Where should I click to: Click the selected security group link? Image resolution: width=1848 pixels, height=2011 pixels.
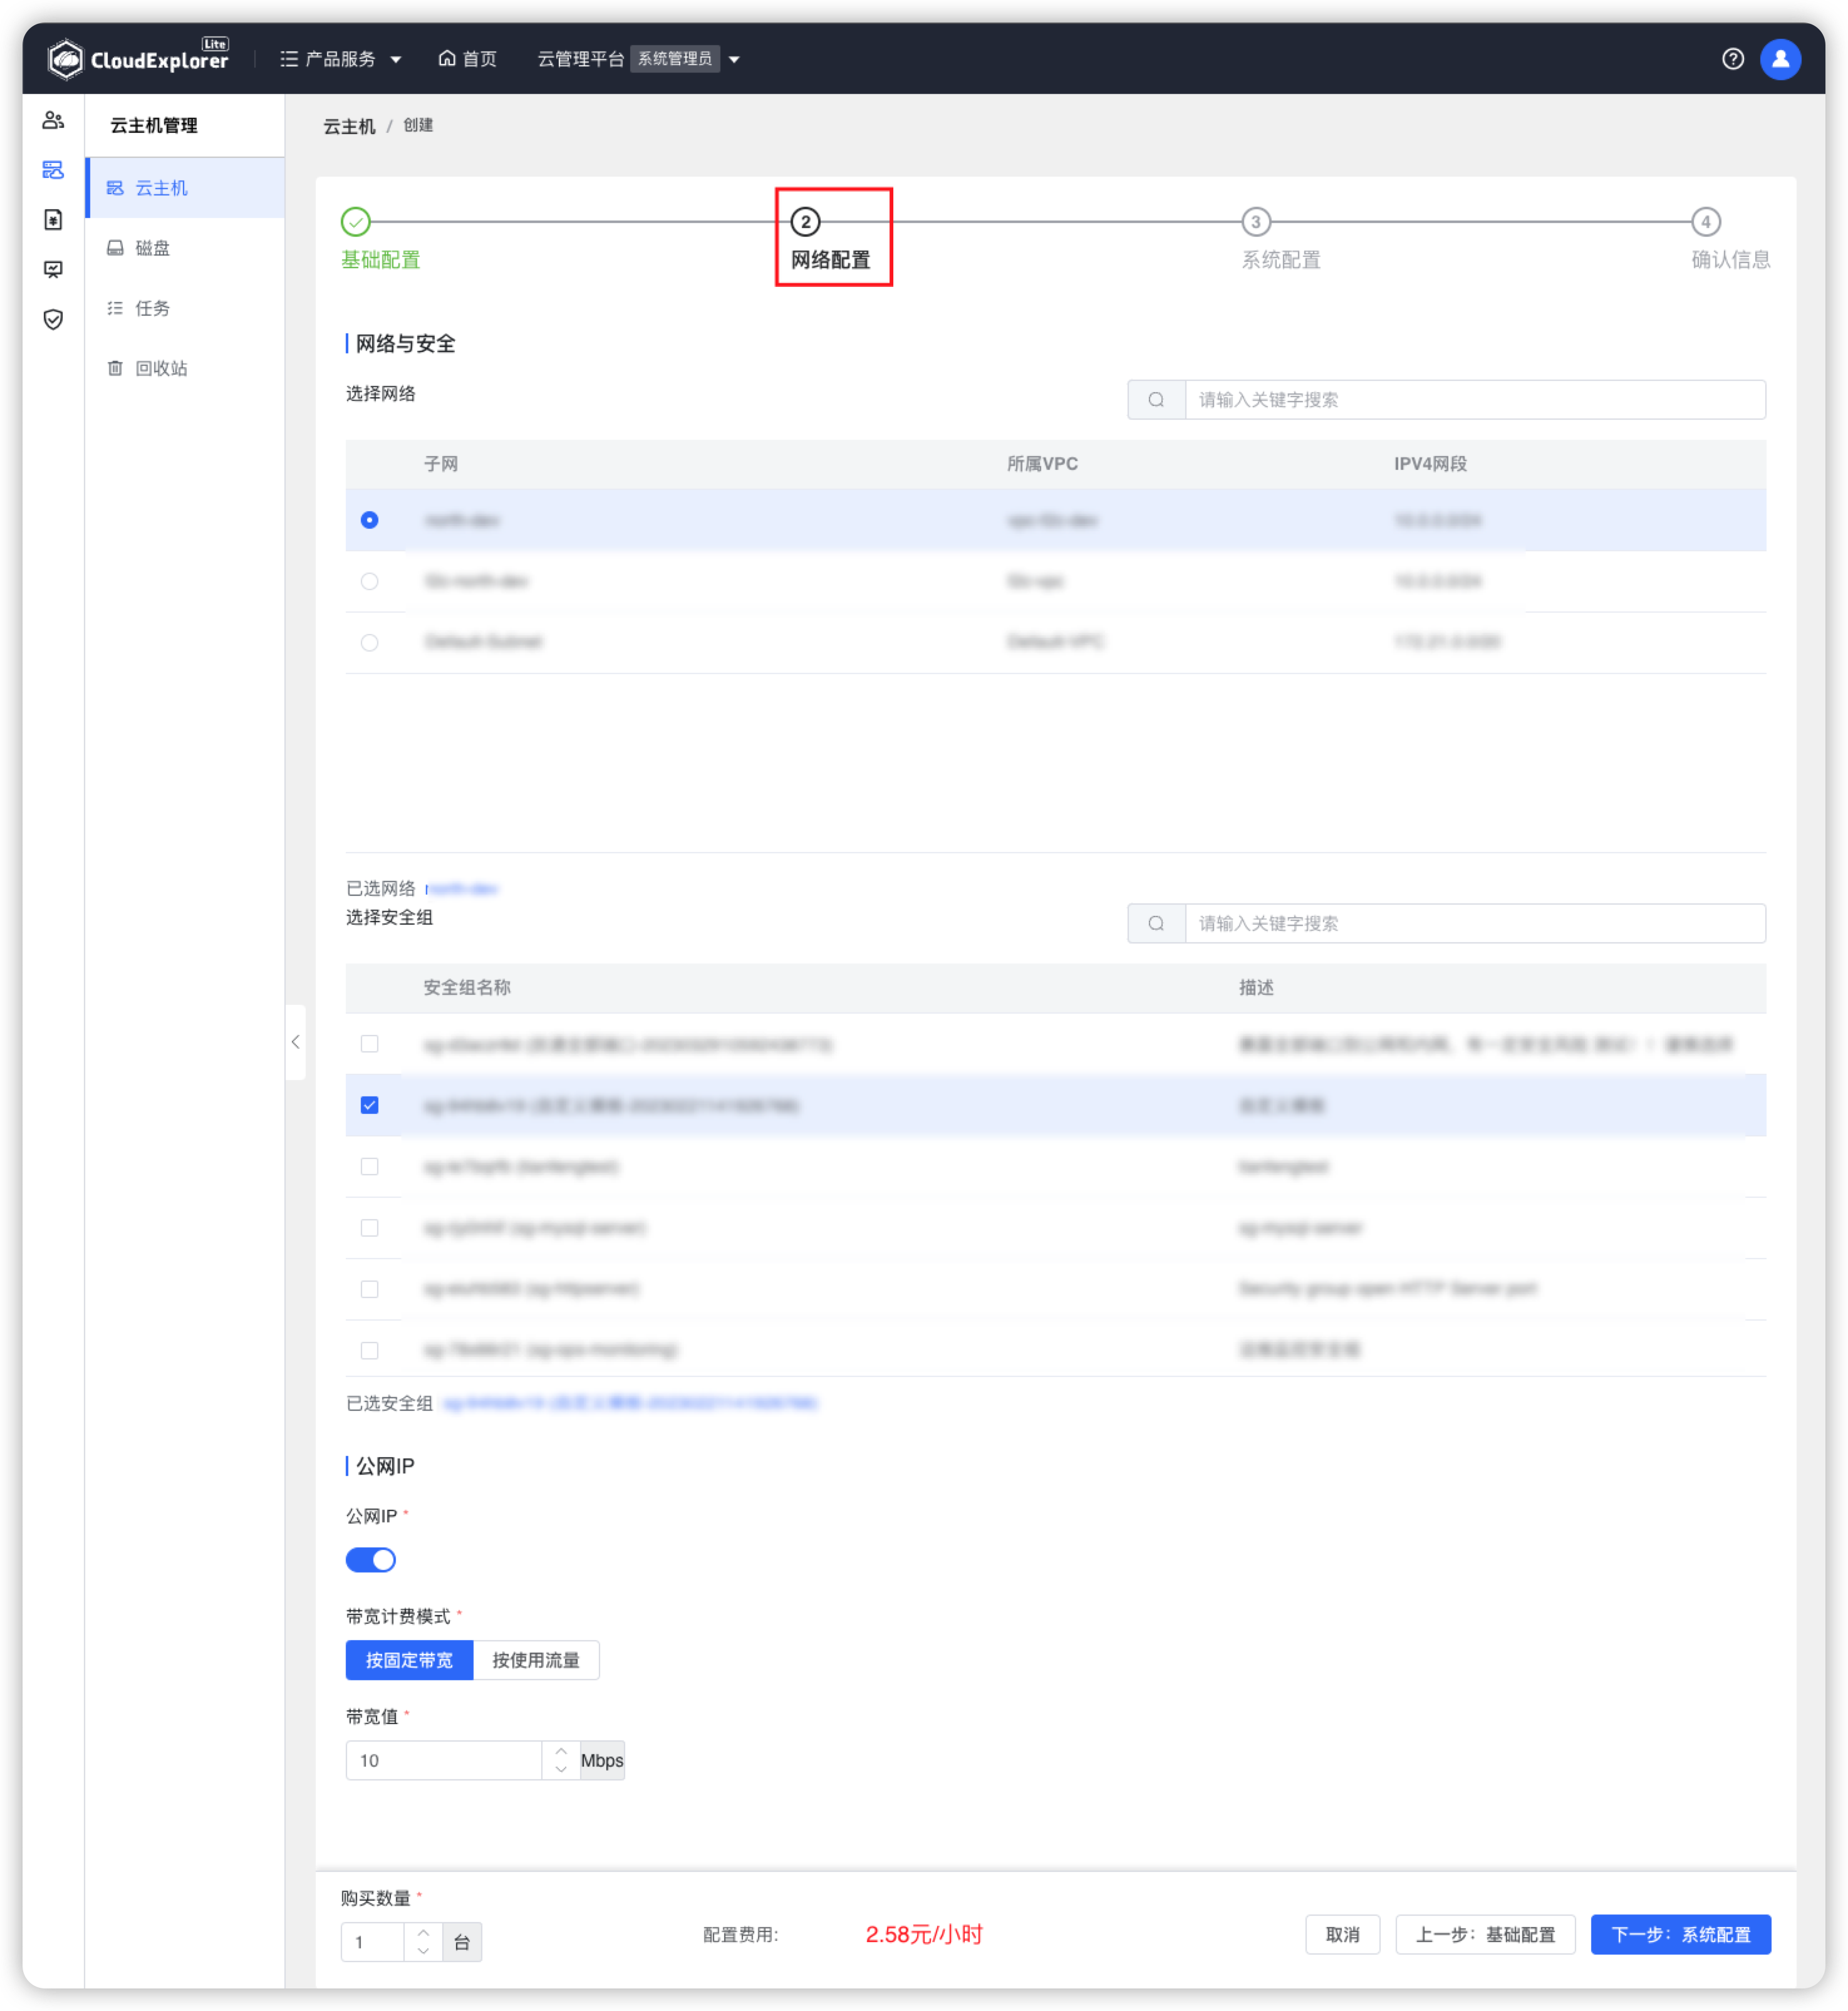(x=630, y=1404)
